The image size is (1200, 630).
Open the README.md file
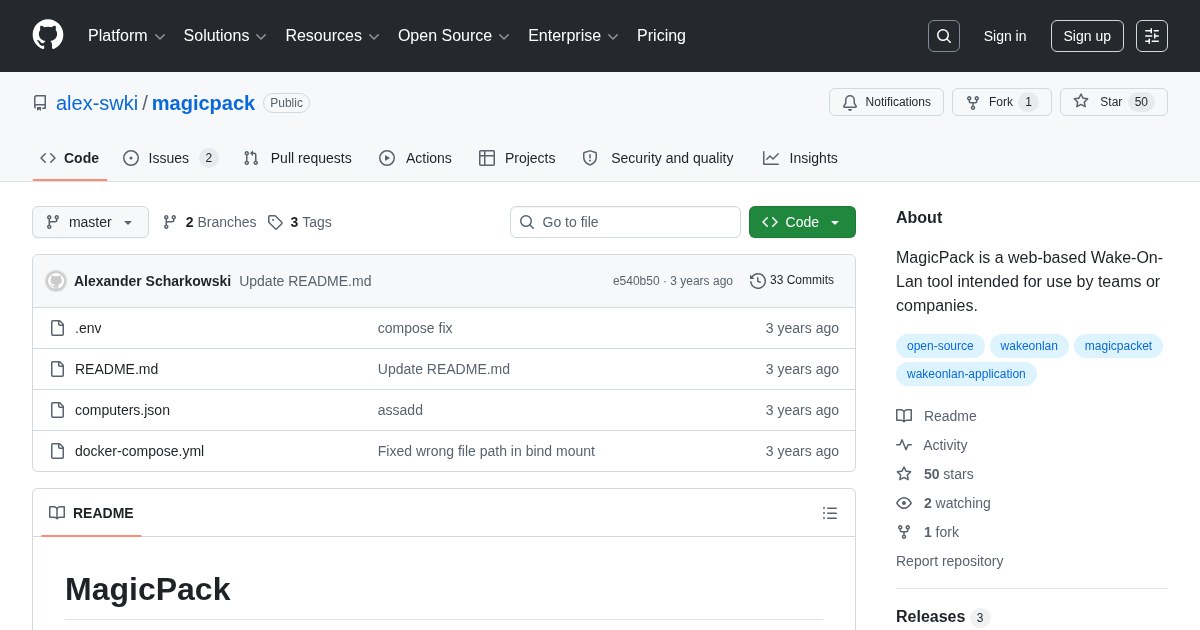[116, 369]
